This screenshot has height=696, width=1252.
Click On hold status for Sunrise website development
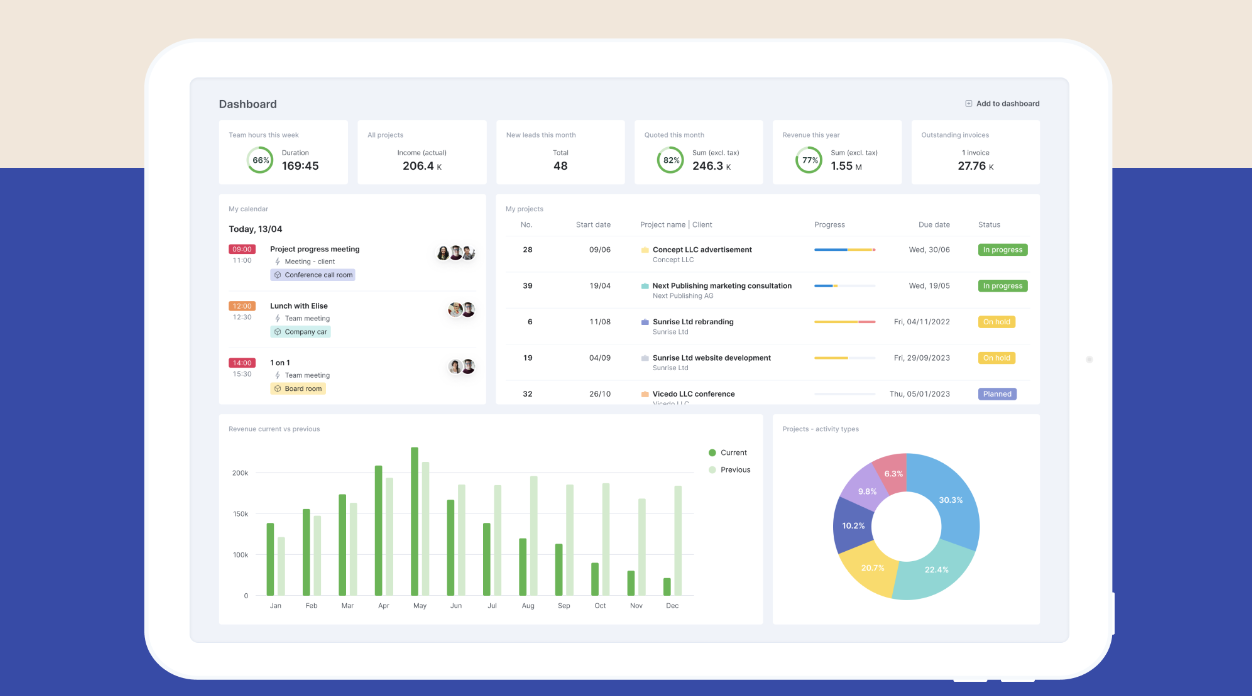click(x=997, y=358)
